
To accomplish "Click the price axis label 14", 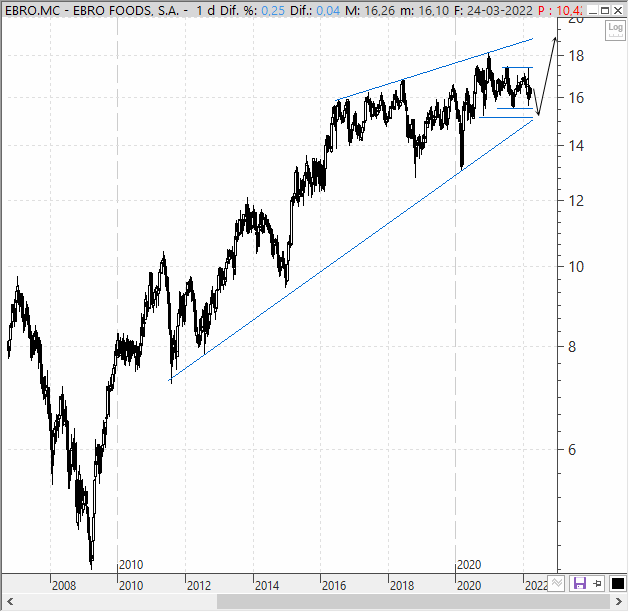I will (x=576, y=146).
